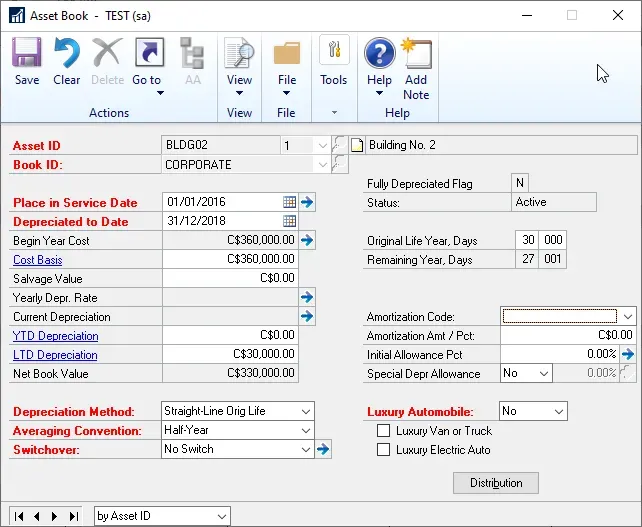
Task: Open the LTD Depreciation link
Action: (55, 355)
